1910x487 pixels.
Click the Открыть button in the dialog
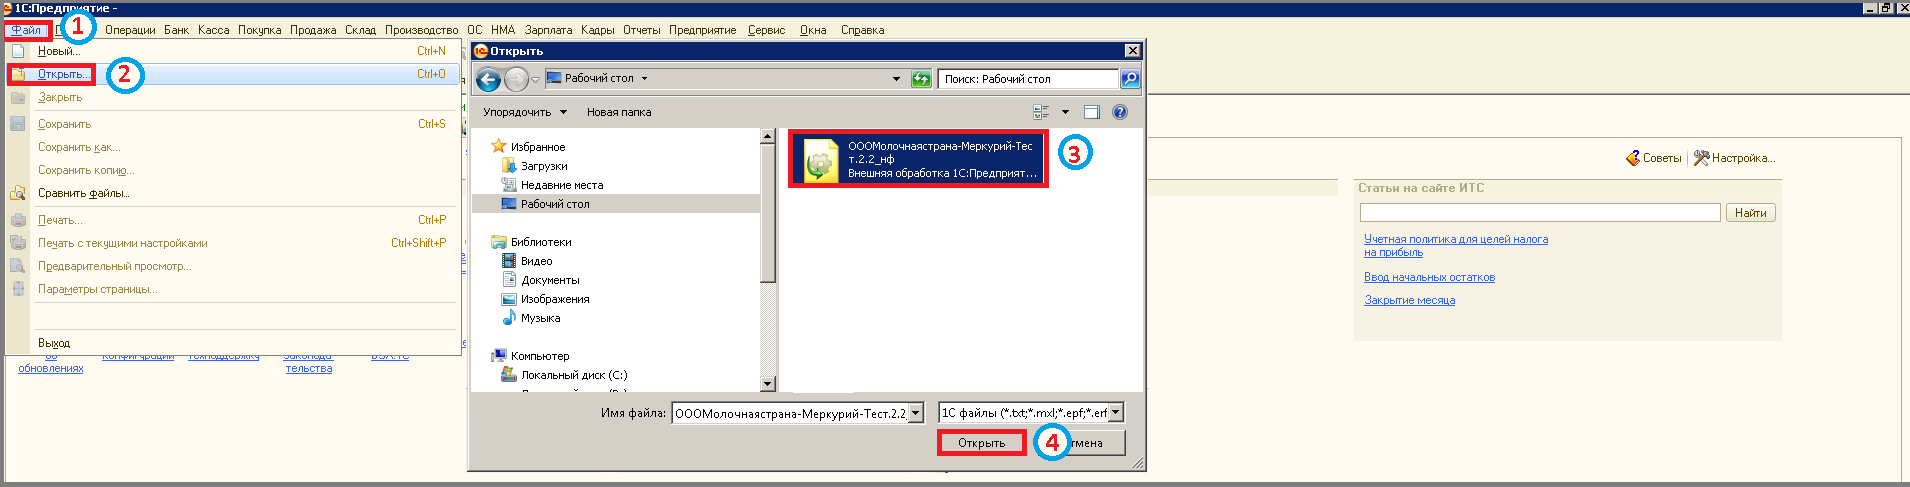pyautogui.click(x=982, y=443)
